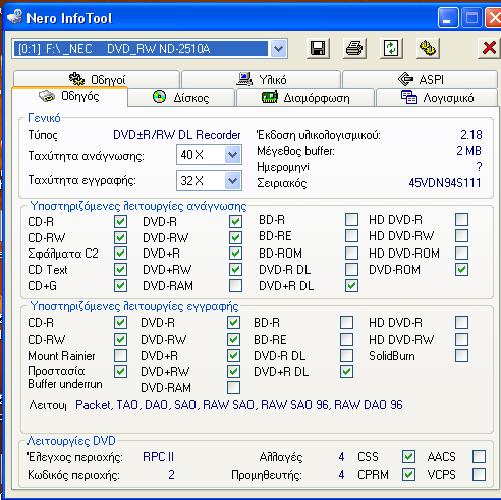The height and width of the screenshot is (500, 501).
Task: Click the region code value 2
Action: pyautogui.click(x=171, y=474)
